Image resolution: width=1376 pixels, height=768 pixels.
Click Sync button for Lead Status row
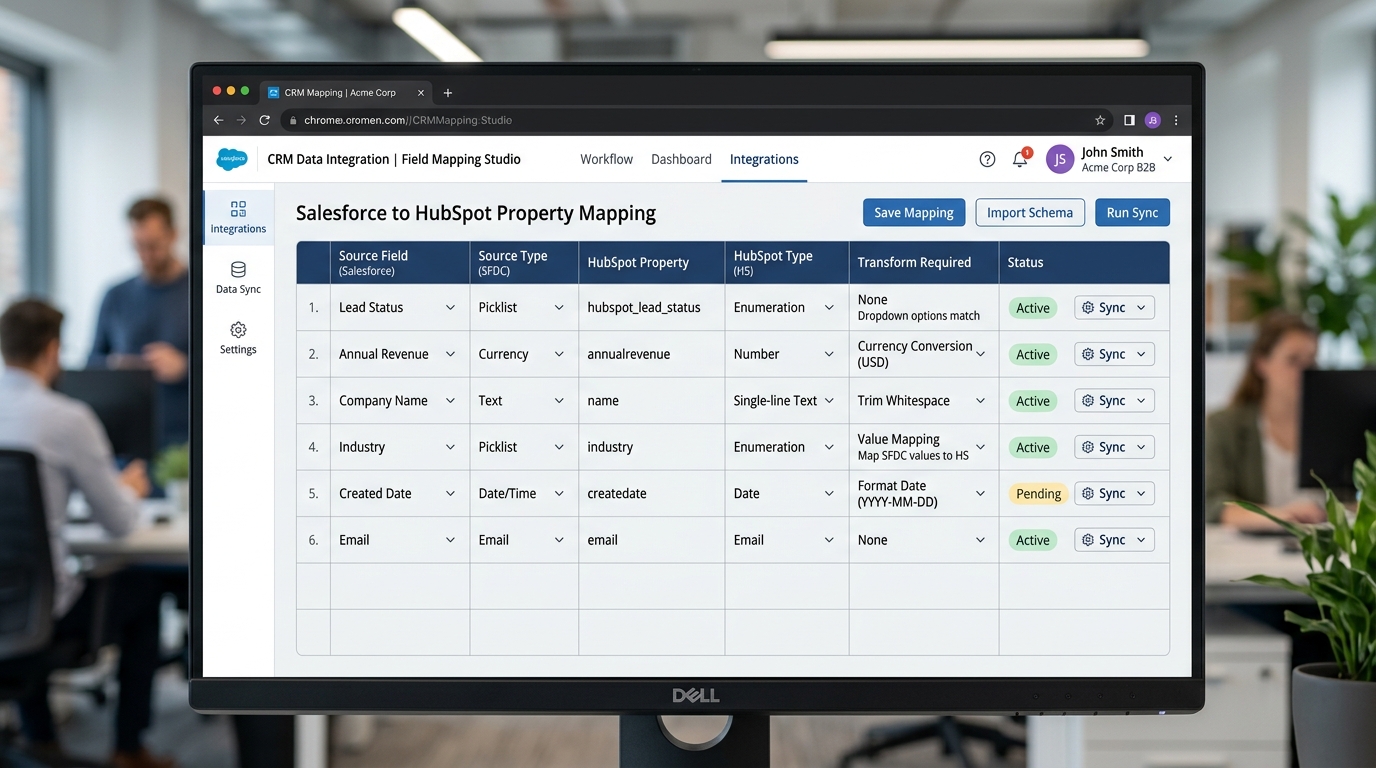(1114, 308)
